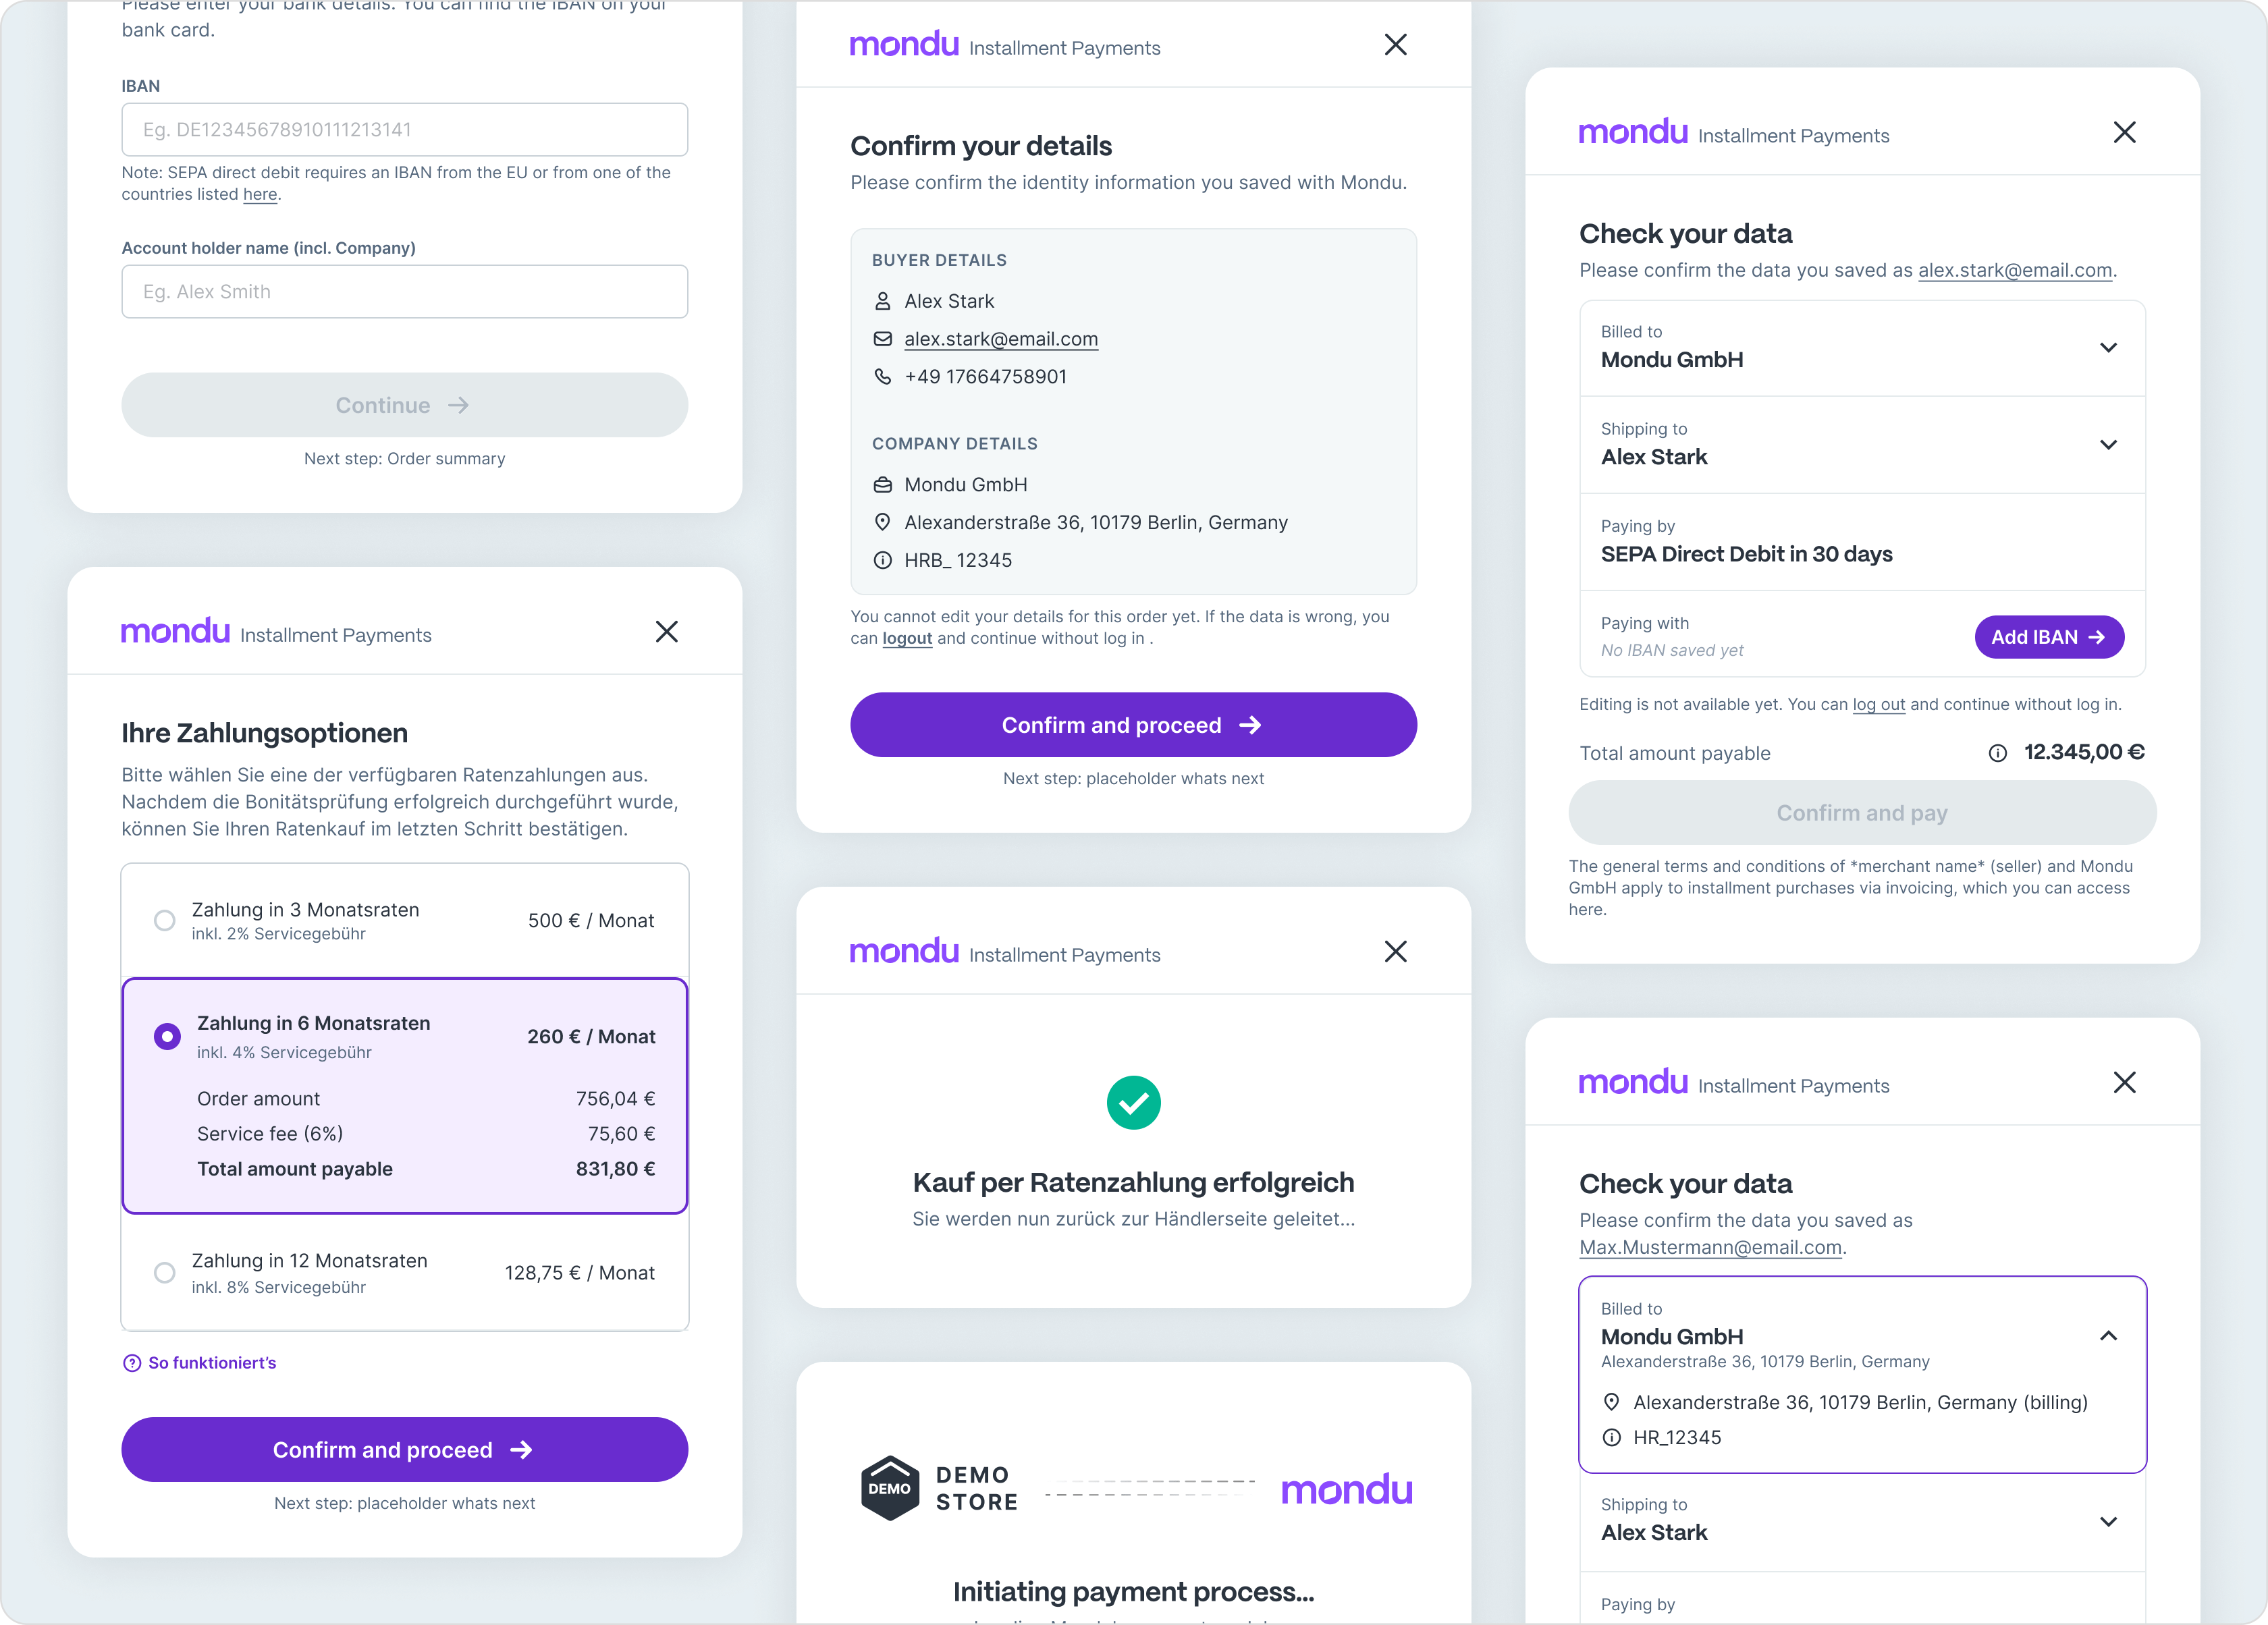Image resolution: width=2268 pixels, height=1625 pixels.
Task: Select the 3 Monatsraten payment option
Action: click(165, 920)
